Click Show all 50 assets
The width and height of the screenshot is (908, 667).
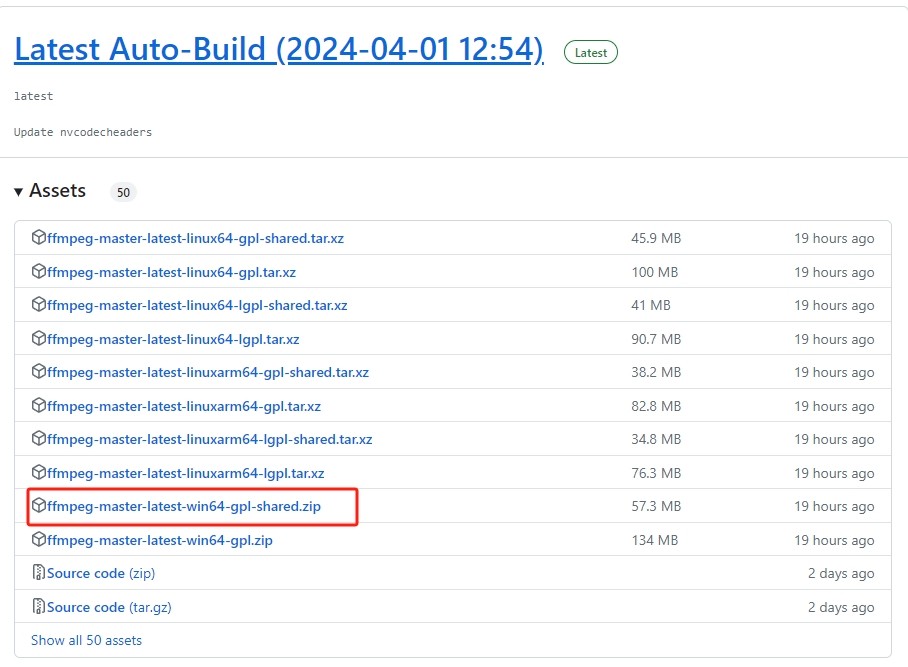pos(86,640)
